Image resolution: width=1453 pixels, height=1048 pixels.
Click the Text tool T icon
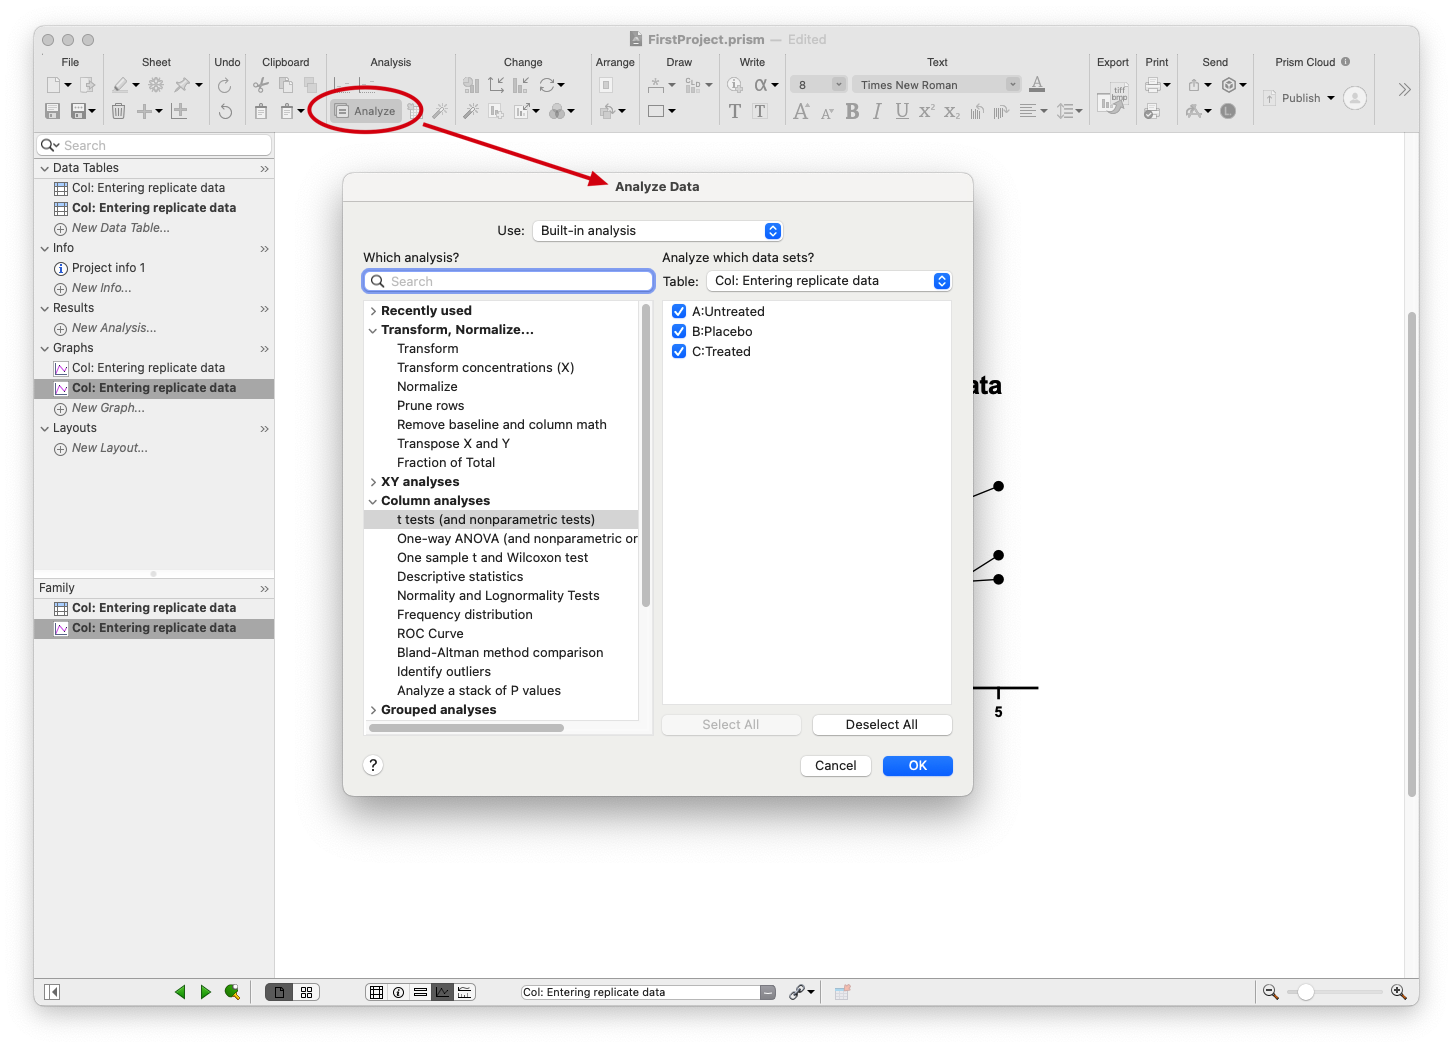pyautogui.click(x=735, y=111)
